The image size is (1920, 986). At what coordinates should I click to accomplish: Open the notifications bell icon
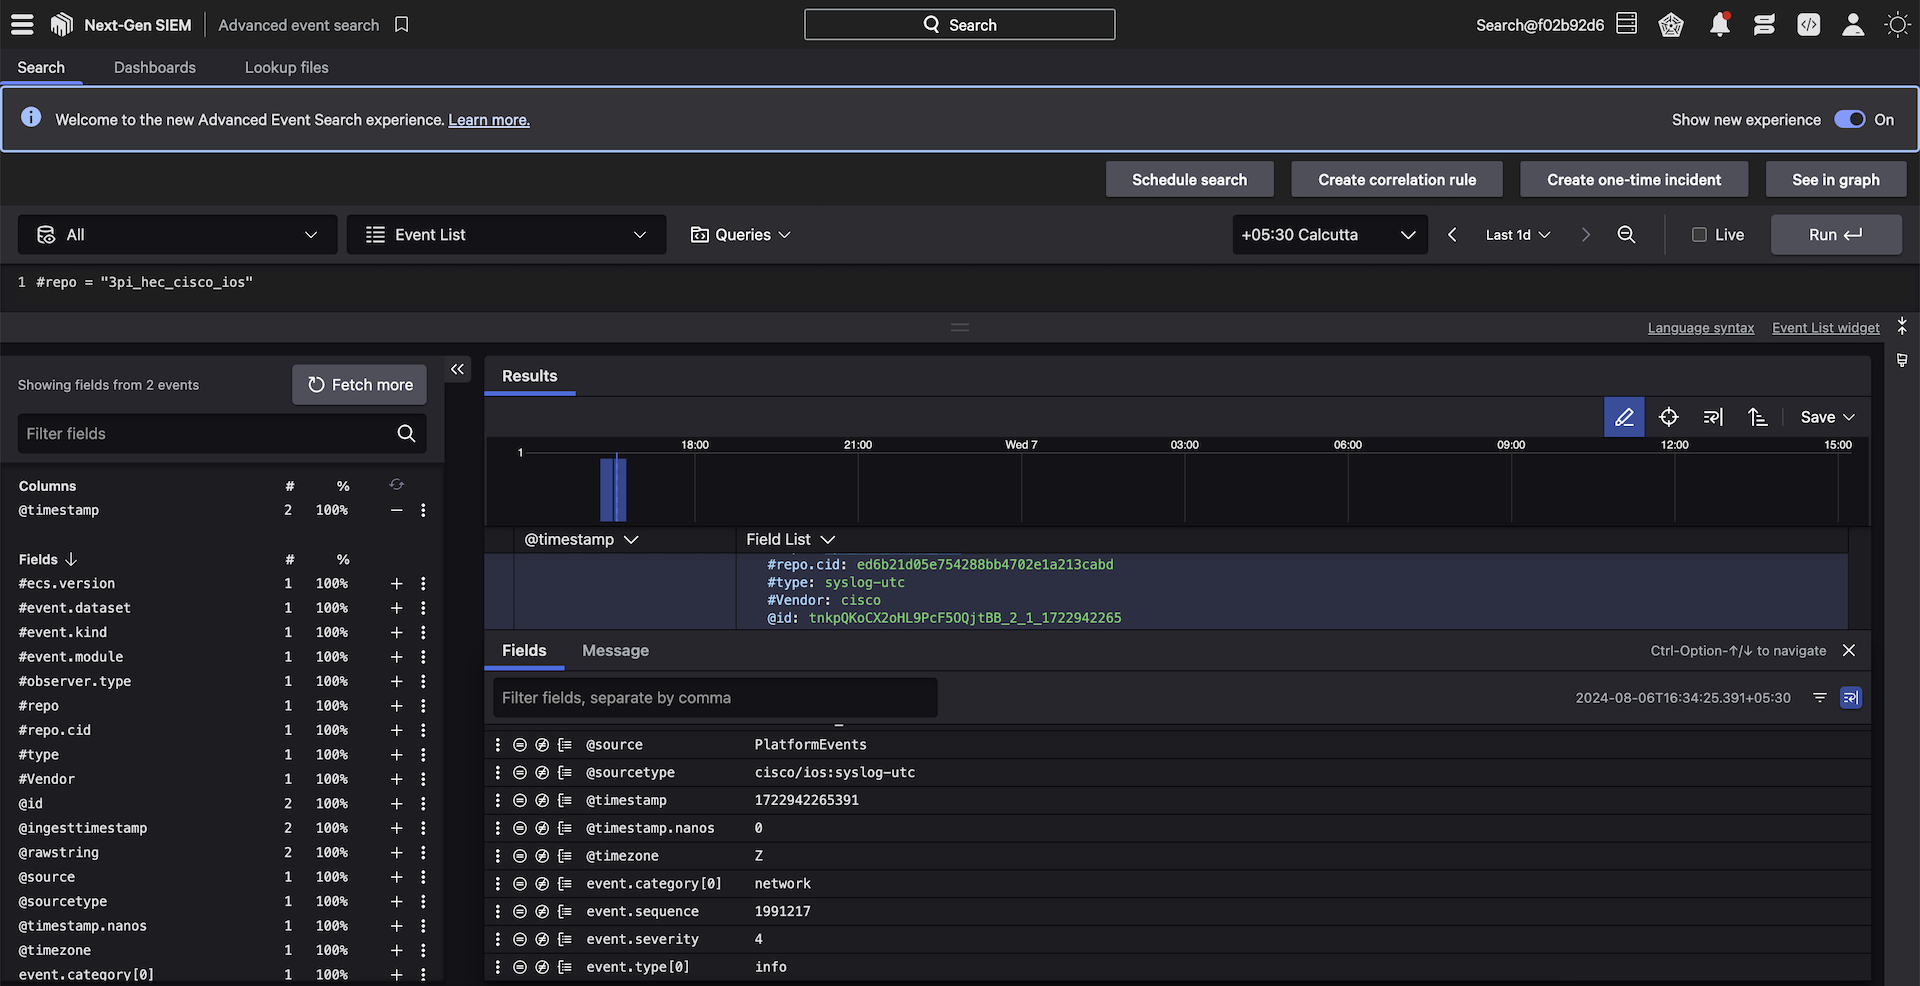(1719, 25)
